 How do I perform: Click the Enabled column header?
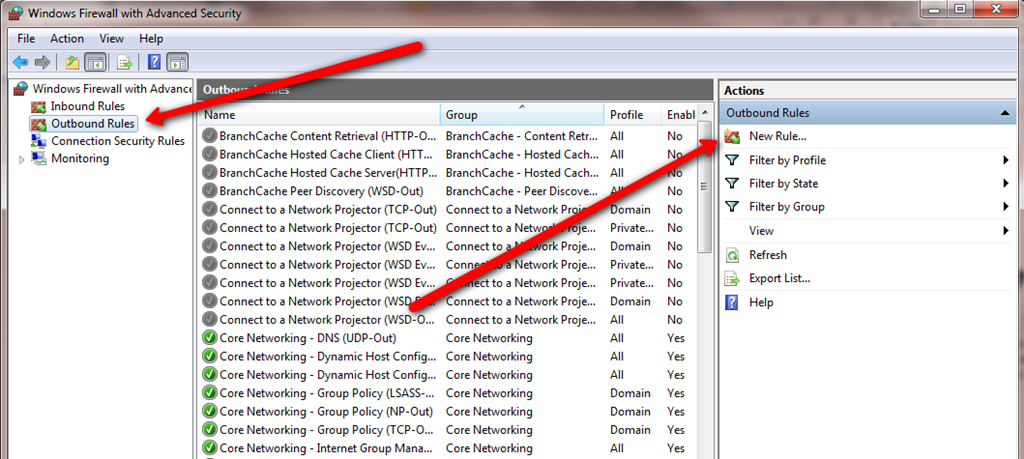tap(679, 115)
